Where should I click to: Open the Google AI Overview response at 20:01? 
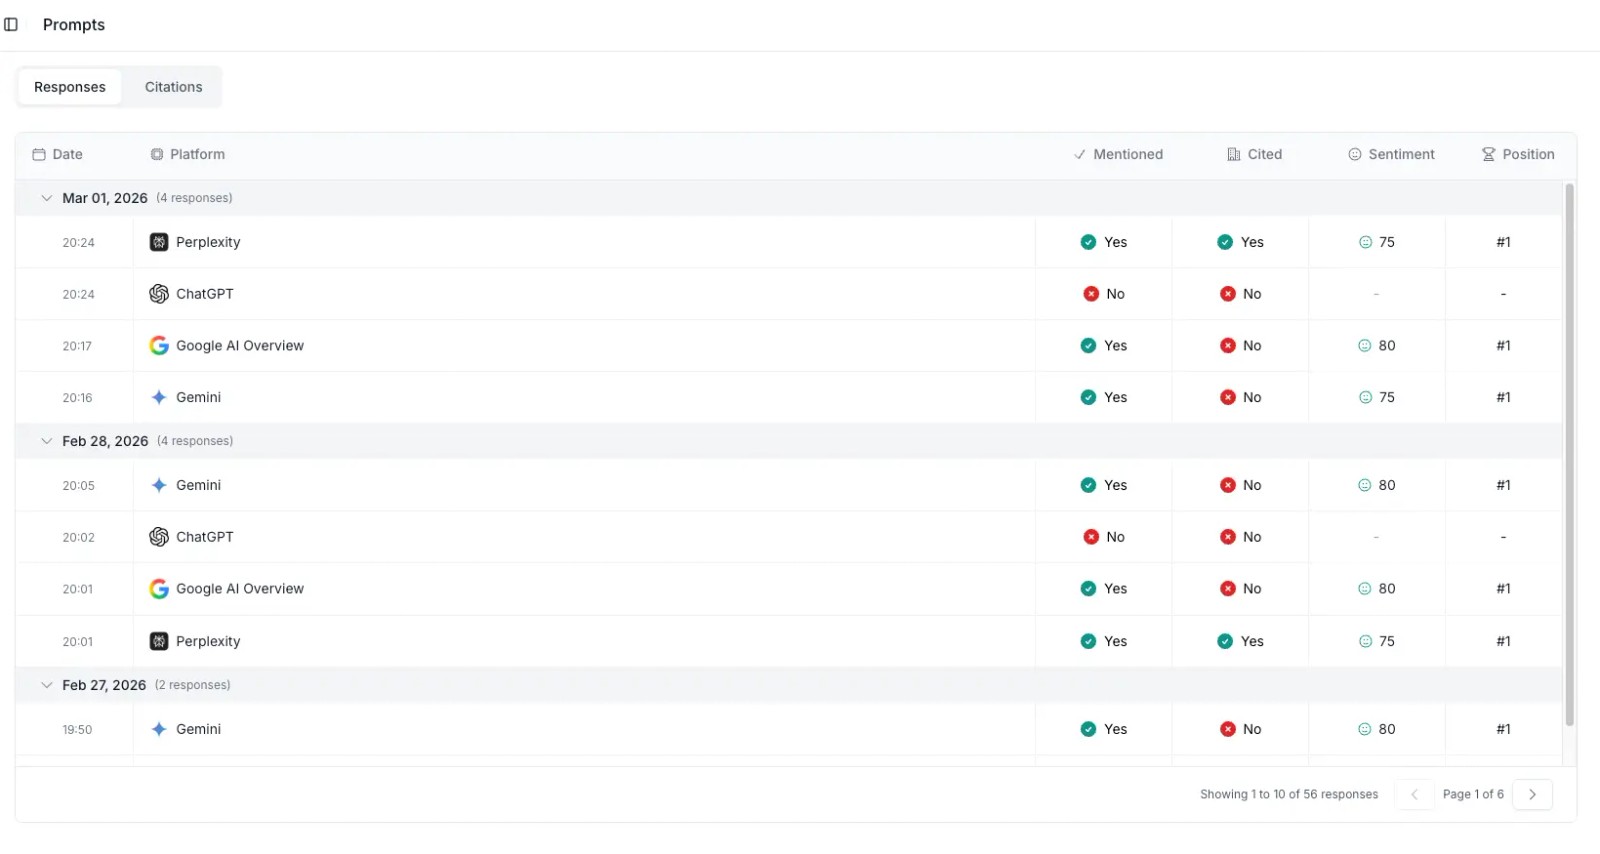pyautogui.click(x=788, y=589)
